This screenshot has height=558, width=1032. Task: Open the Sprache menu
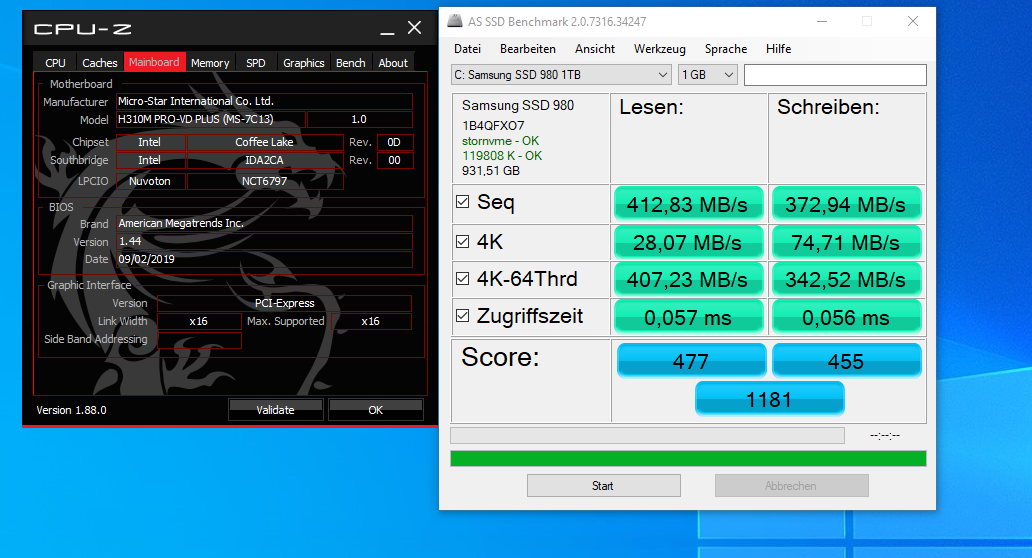725,49
